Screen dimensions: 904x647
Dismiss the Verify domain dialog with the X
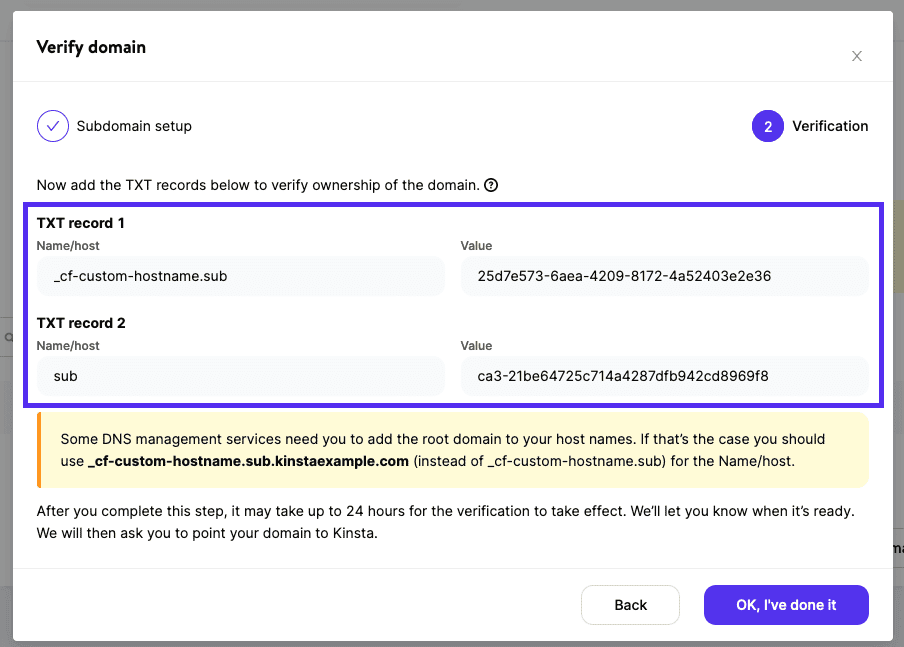(x=857, y=56)
